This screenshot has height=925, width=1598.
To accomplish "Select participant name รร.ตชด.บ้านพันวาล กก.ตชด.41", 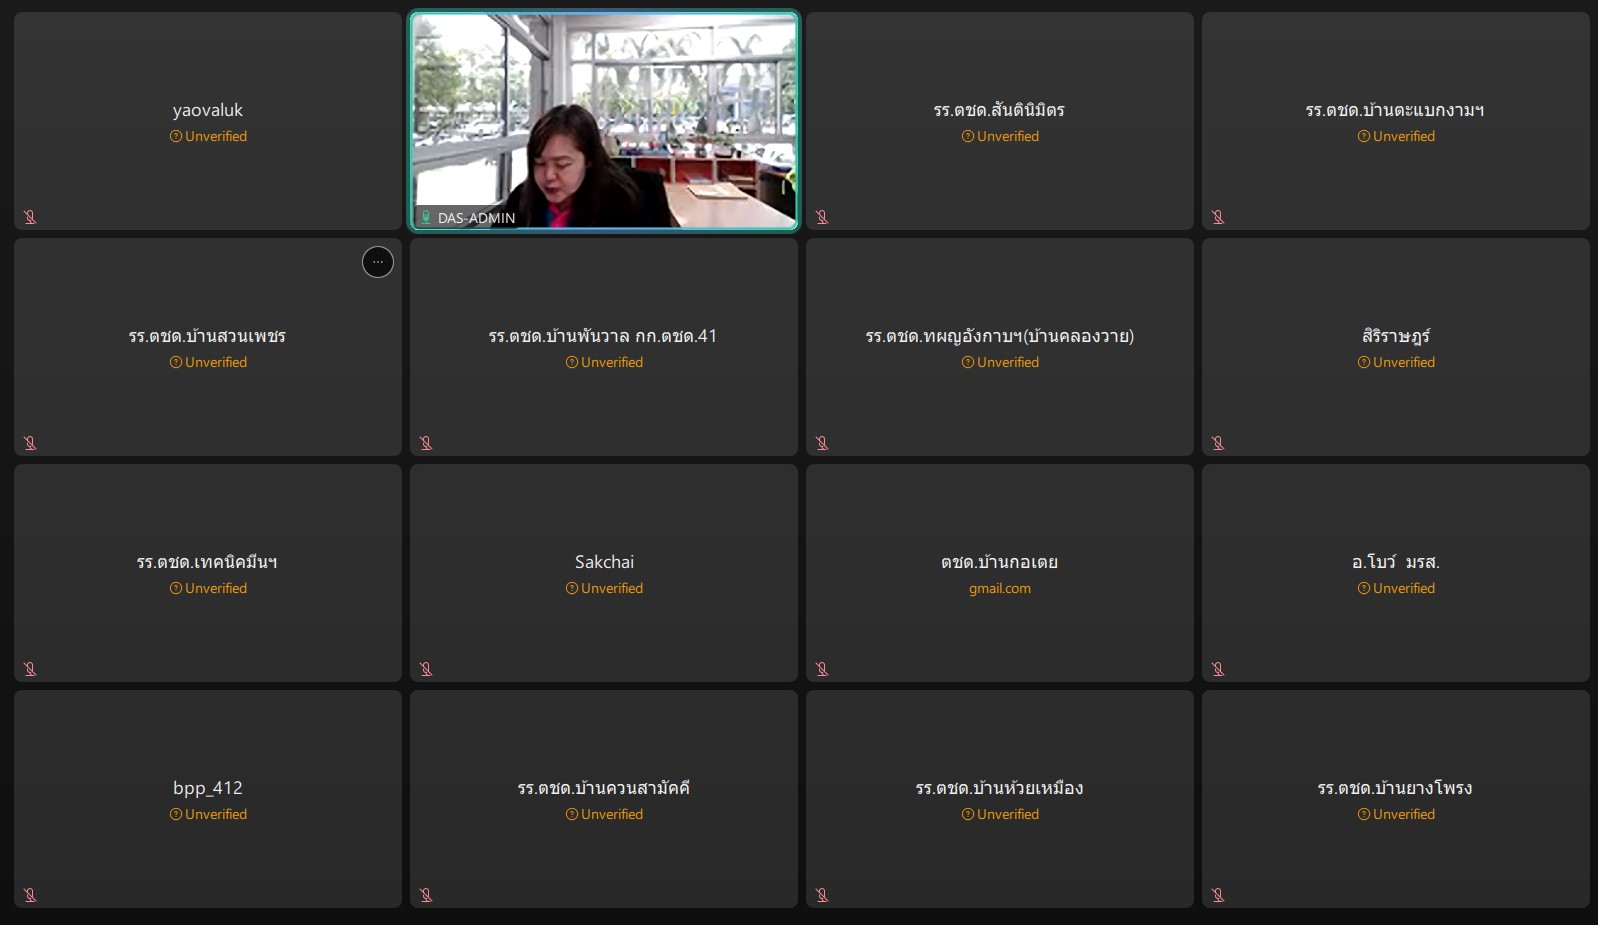I will pyautogui.click(x=603, y=336).
